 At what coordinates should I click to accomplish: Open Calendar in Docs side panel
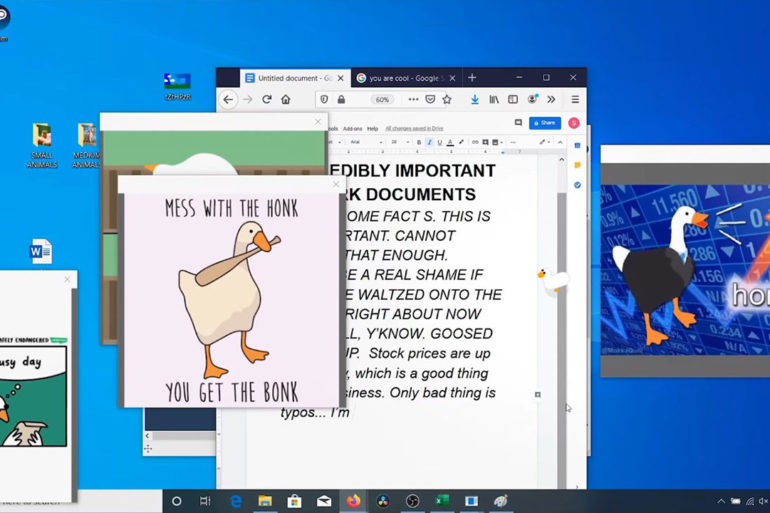point(578,146)
